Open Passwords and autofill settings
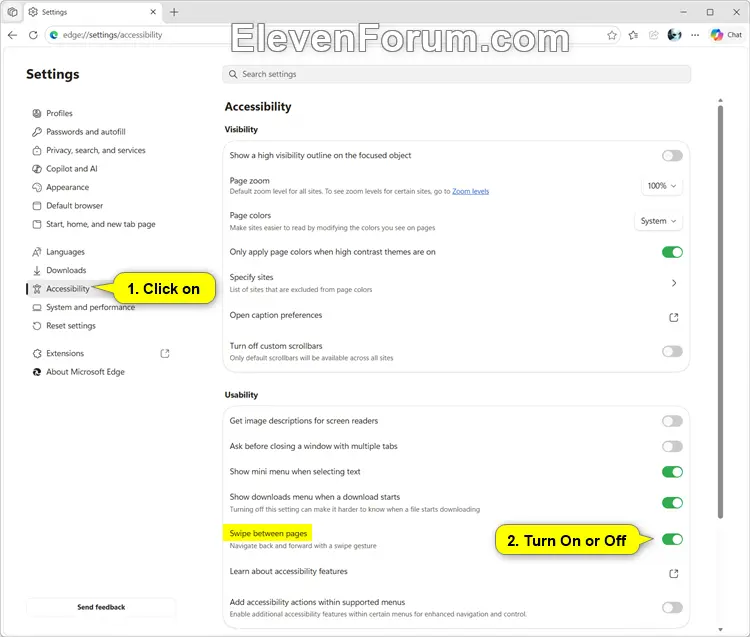Viewport: 750px width, 637px height. point(86,132)
